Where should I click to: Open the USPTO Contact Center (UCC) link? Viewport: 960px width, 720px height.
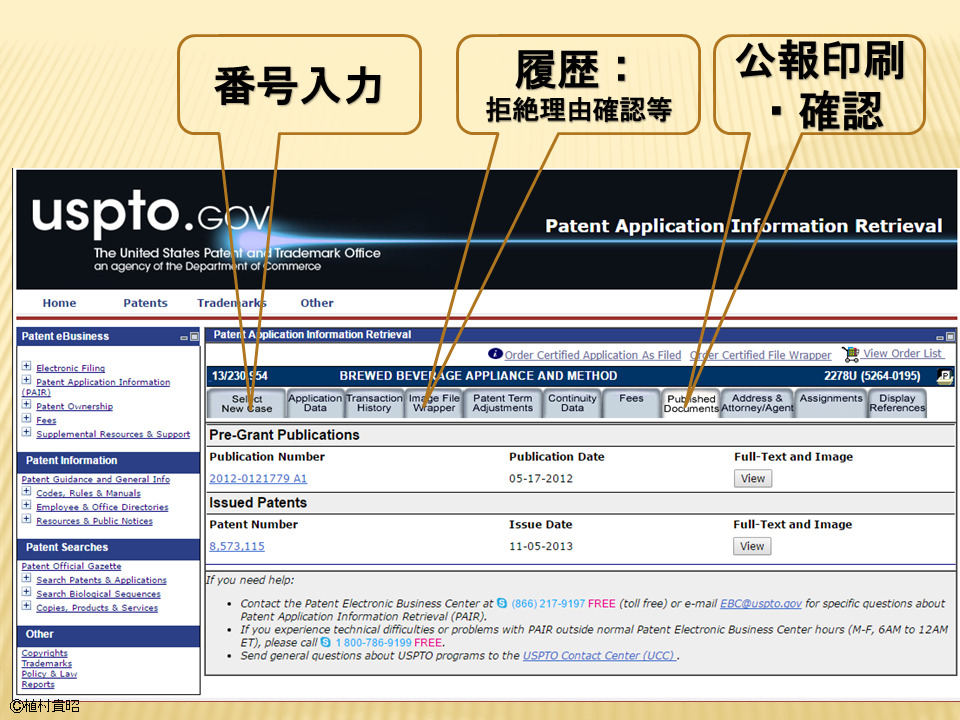coord(599,656)
